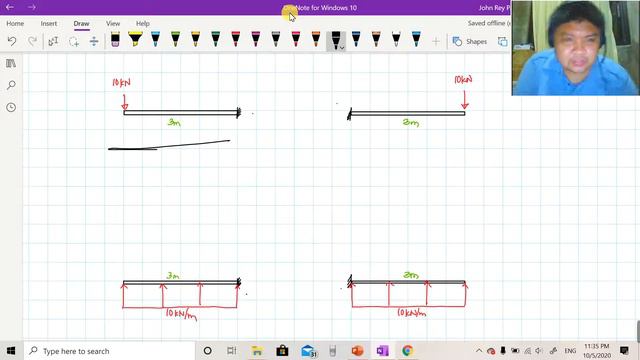The width and height of the screenshot is (640, 360).
Task: Pick the yellow highlighter
Action: tap(135, 40)
